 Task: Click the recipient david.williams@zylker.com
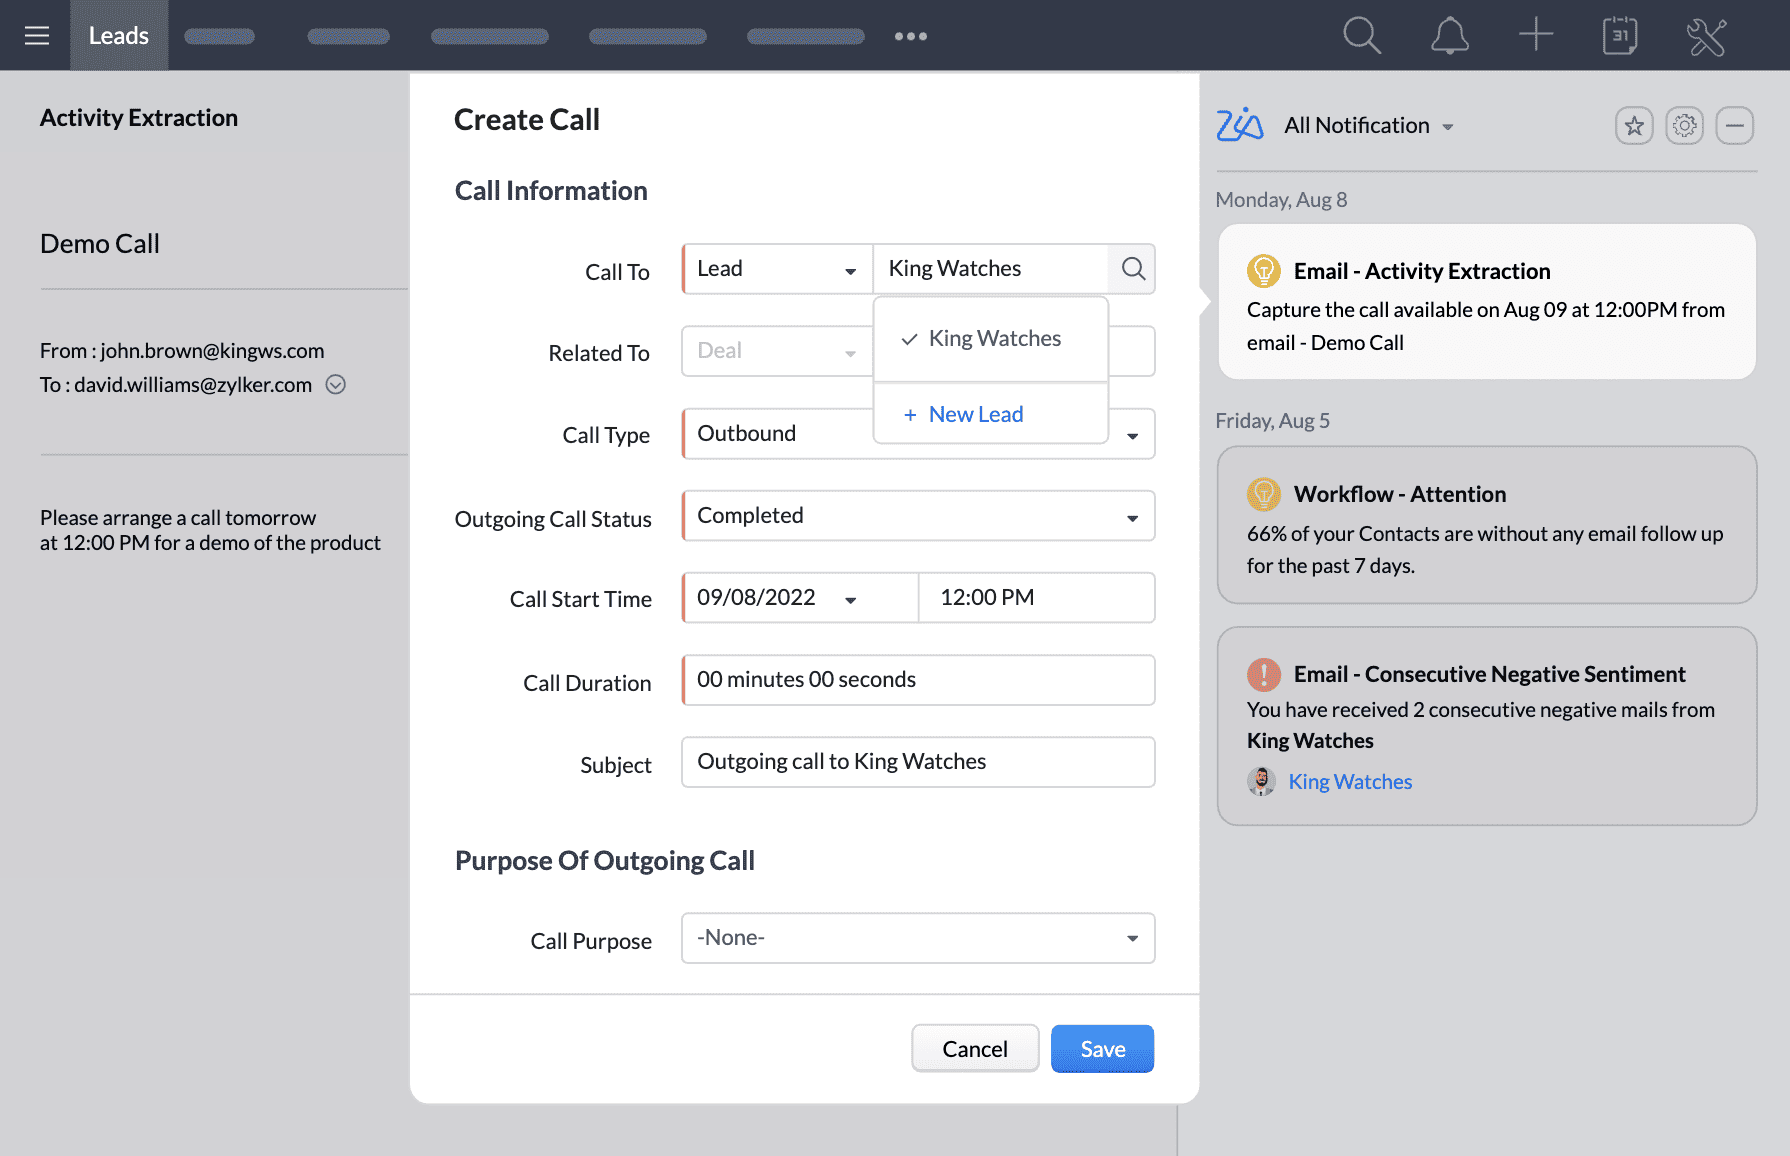[x=193, y=385]
